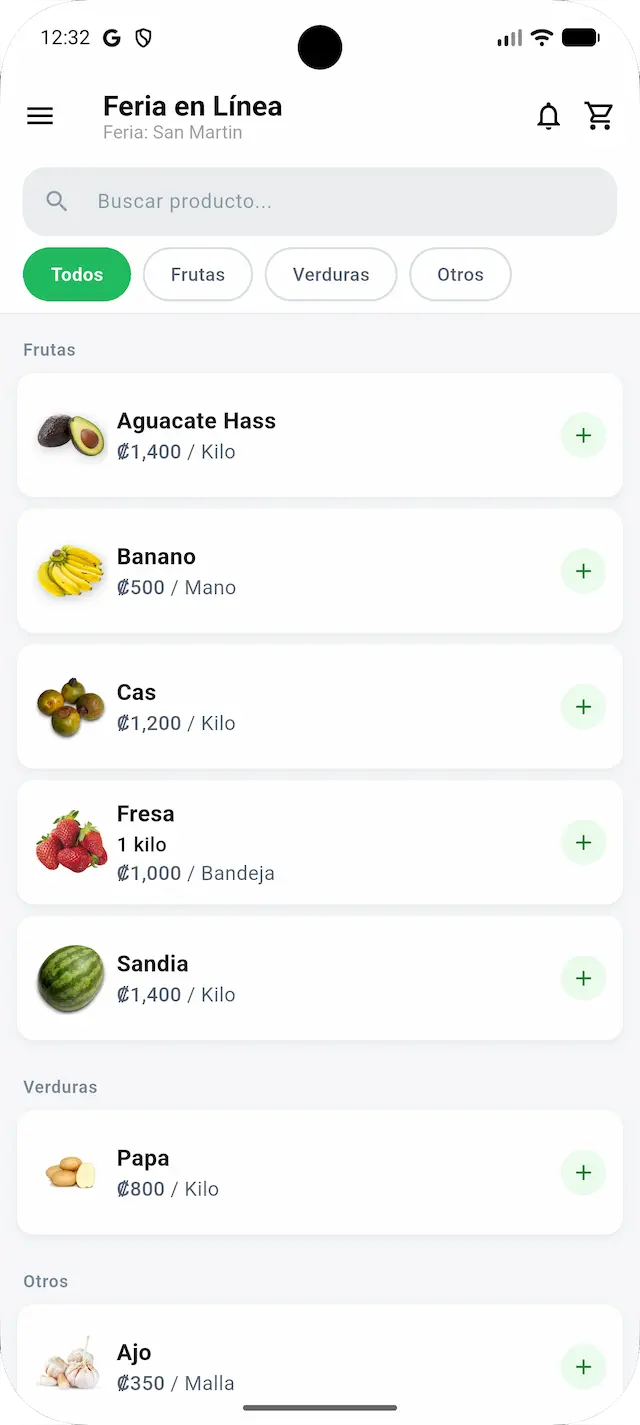
Task: Open the Aguacate Hass avocado thumbnail
Action: 71,435
